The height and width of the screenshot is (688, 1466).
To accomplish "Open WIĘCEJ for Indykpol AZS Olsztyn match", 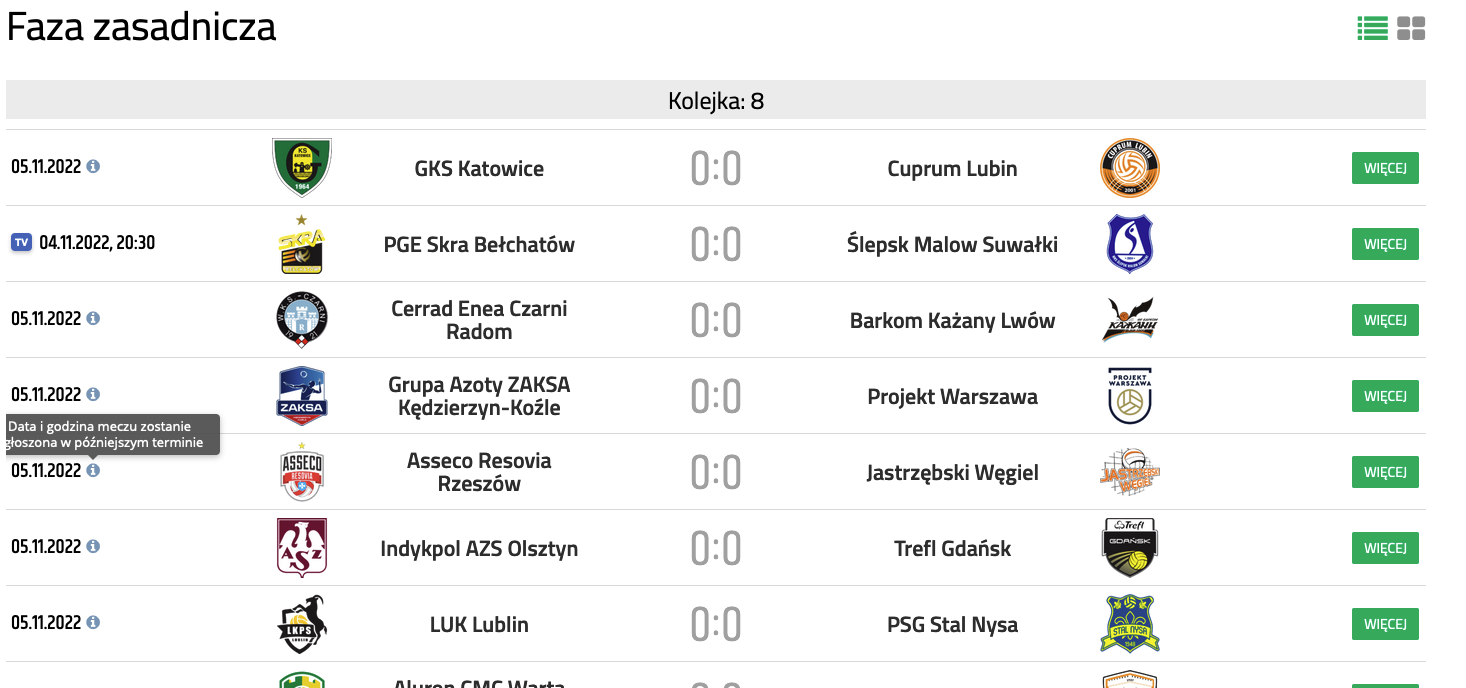I will (1385, 548).
